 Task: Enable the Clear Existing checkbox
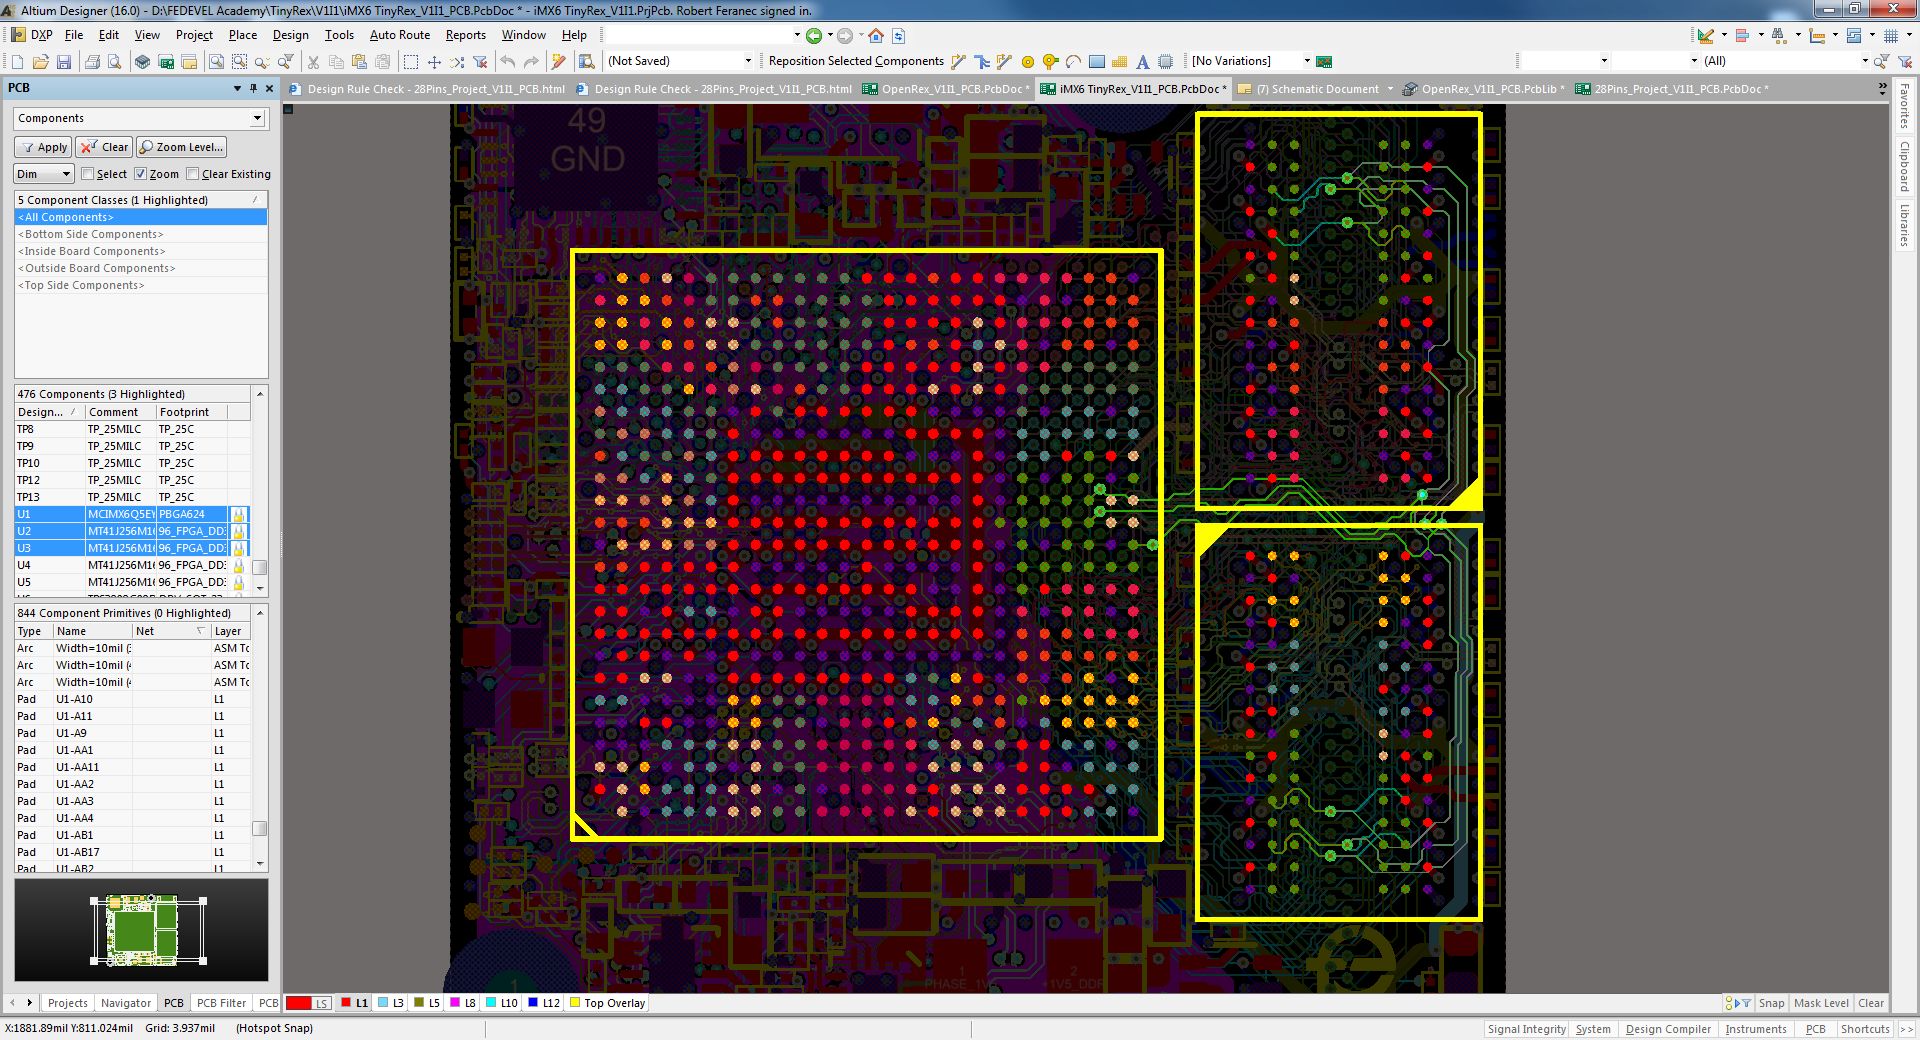pyautogui.click(x=193, y=173)
